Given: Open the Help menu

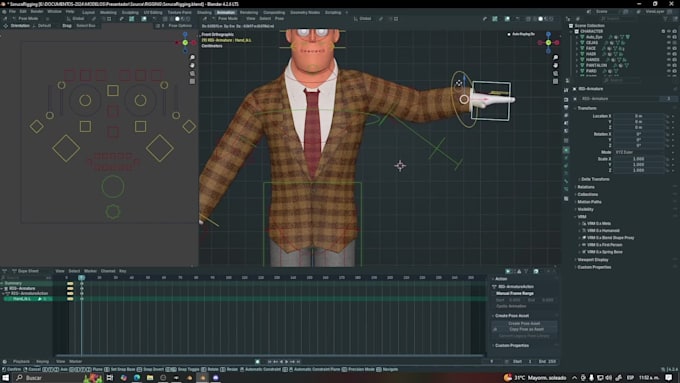Looking at the screenshot, I should [70, 12].
